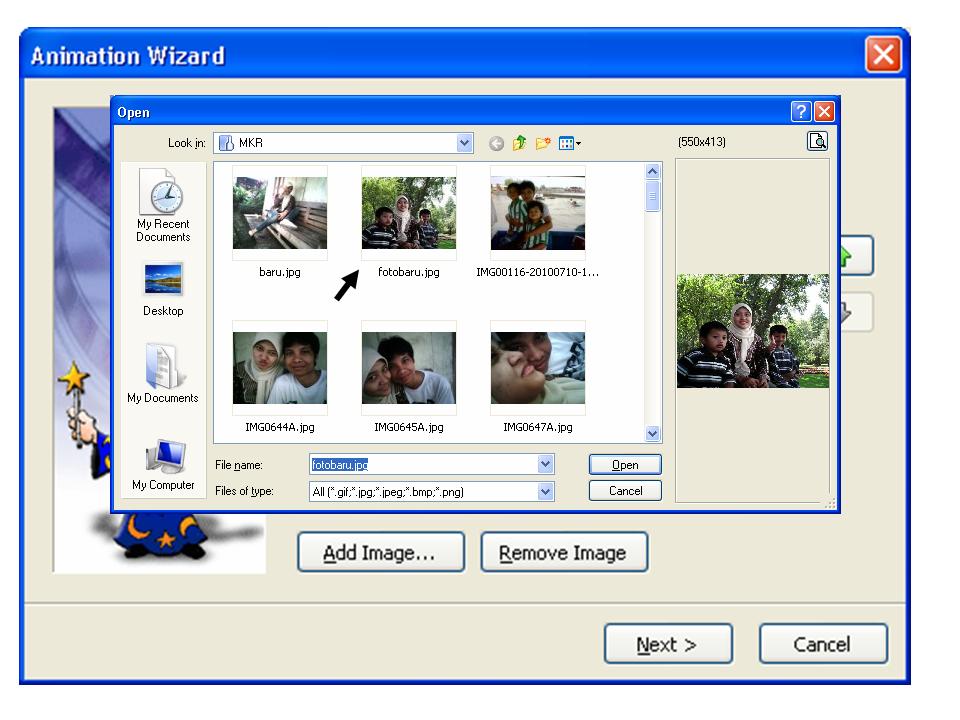Click the preview image of fotobaru.jpg
This screenshot has height=720, width=960.
[x=753, y=331]
